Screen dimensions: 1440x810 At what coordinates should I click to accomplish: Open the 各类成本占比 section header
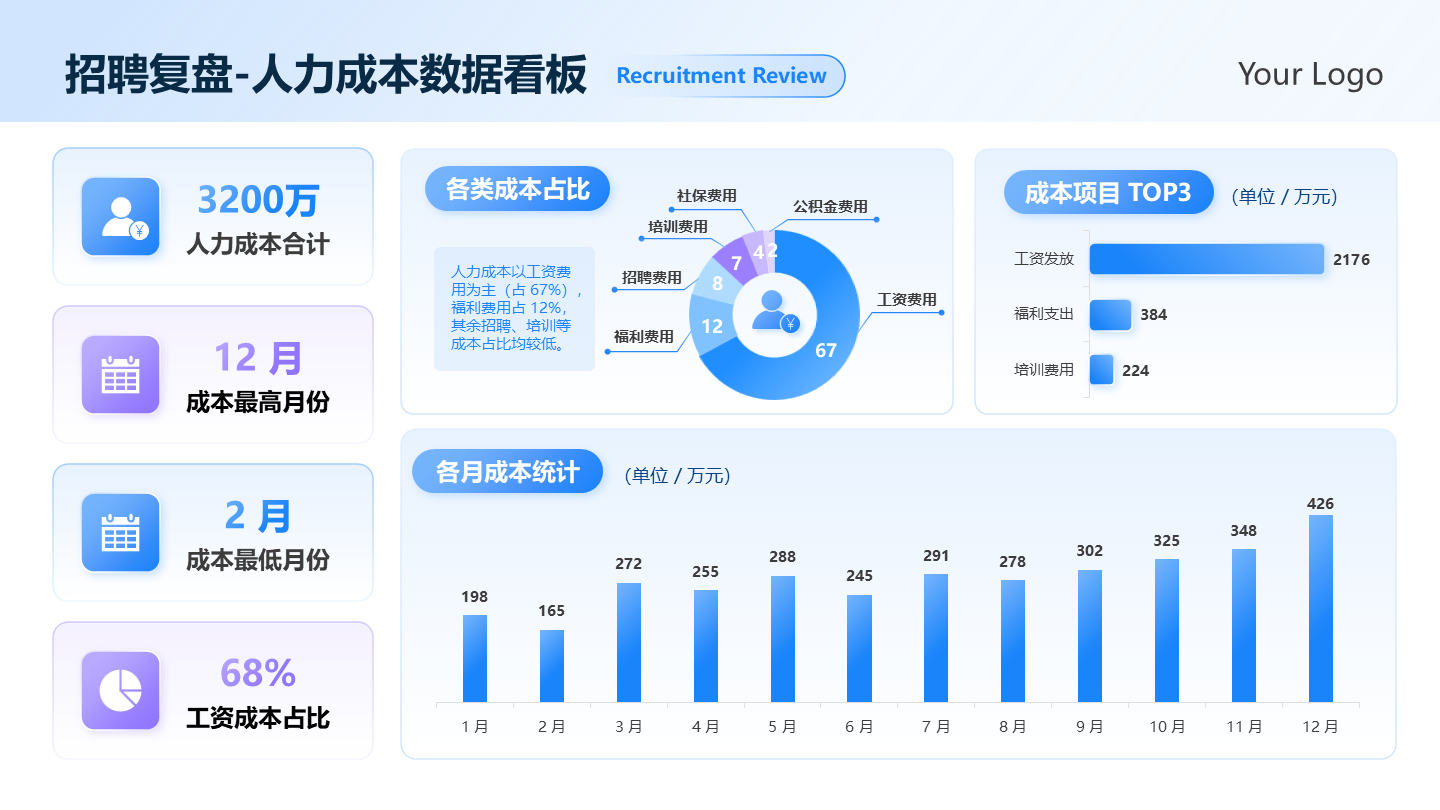517,188
